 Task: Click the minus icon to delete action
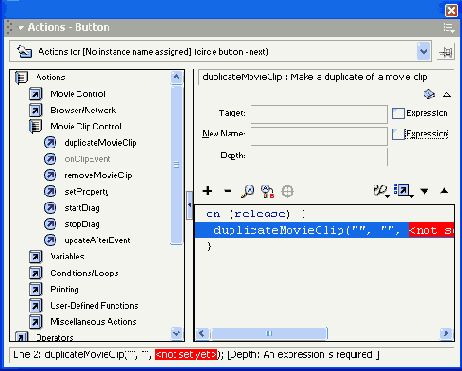point(228,191)
